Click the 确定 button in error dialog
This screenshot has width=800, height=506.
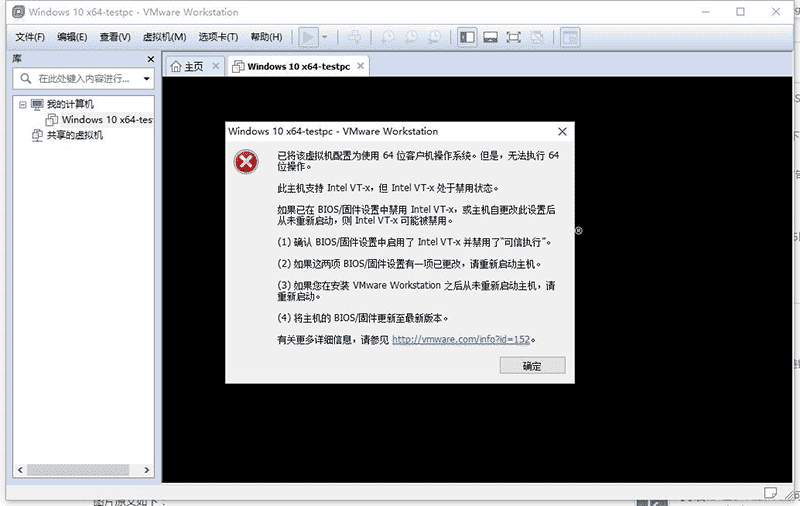point(532,366)
